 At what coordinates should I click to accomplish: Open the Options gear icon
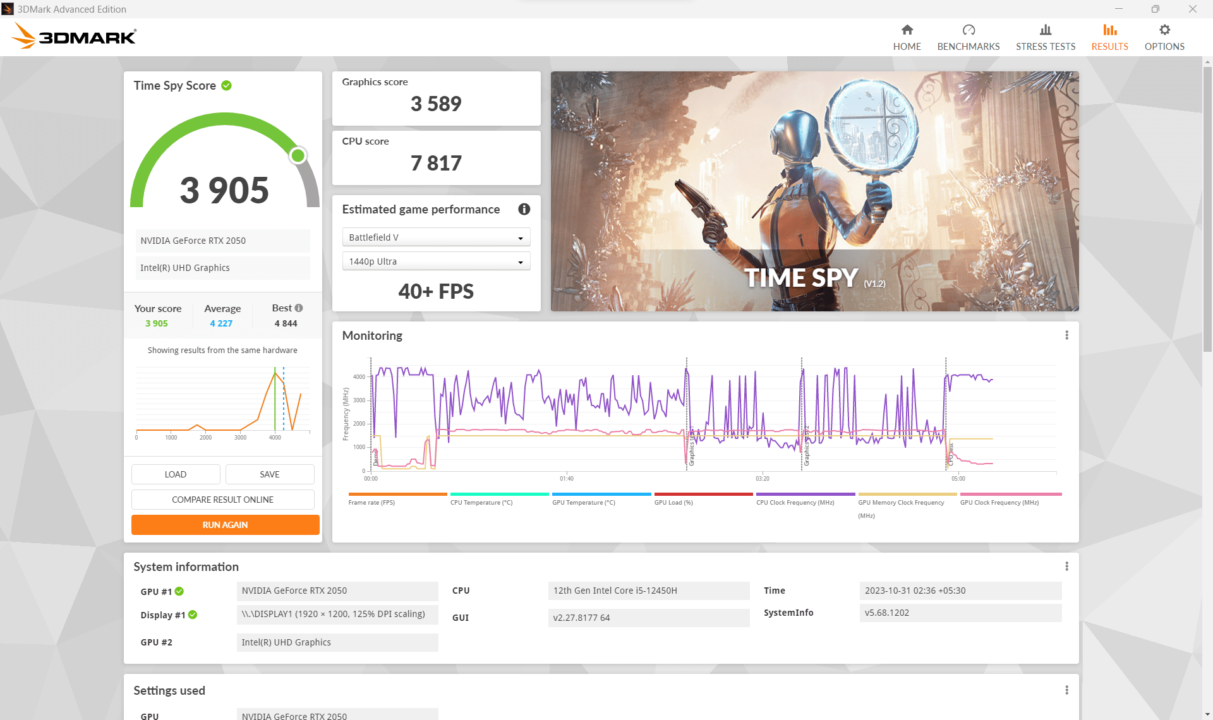[x=1164, y=31]
